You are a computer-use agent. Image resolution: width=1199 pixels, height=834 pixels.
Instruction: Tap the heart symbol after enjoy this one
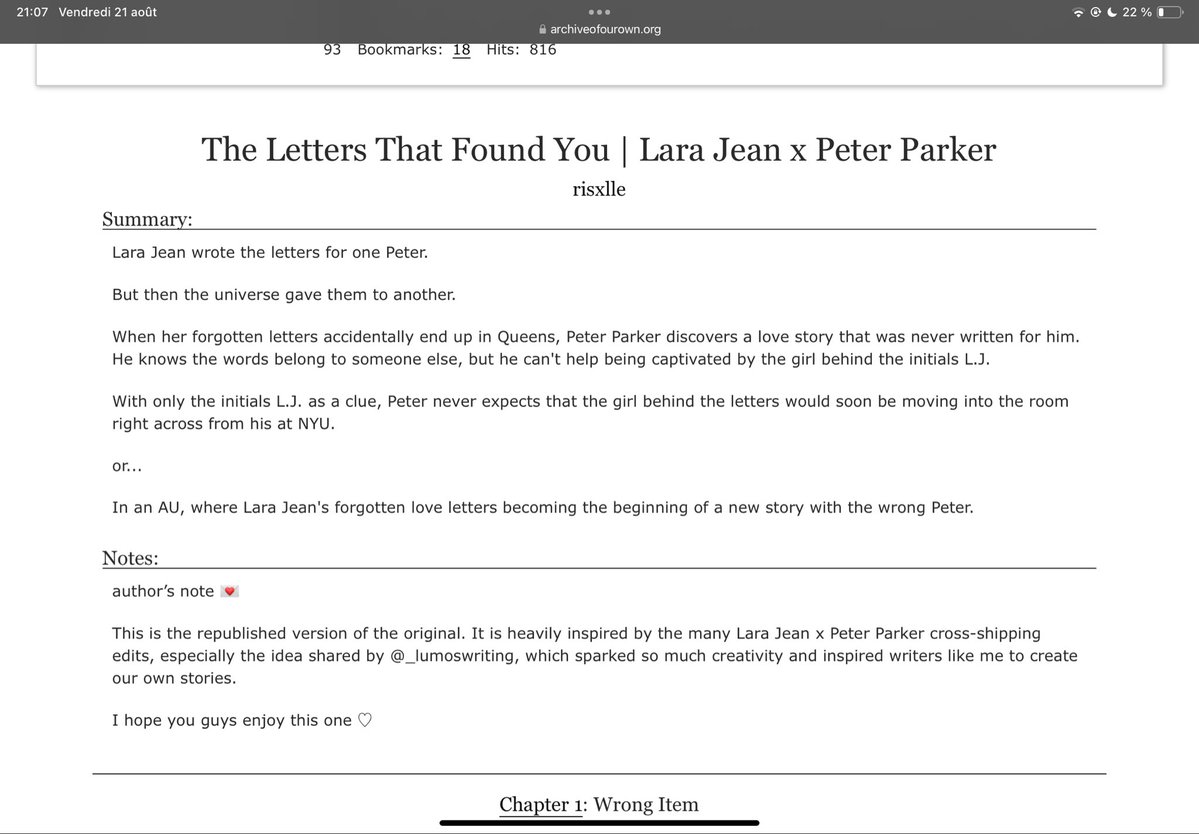[x=365, y=720]
